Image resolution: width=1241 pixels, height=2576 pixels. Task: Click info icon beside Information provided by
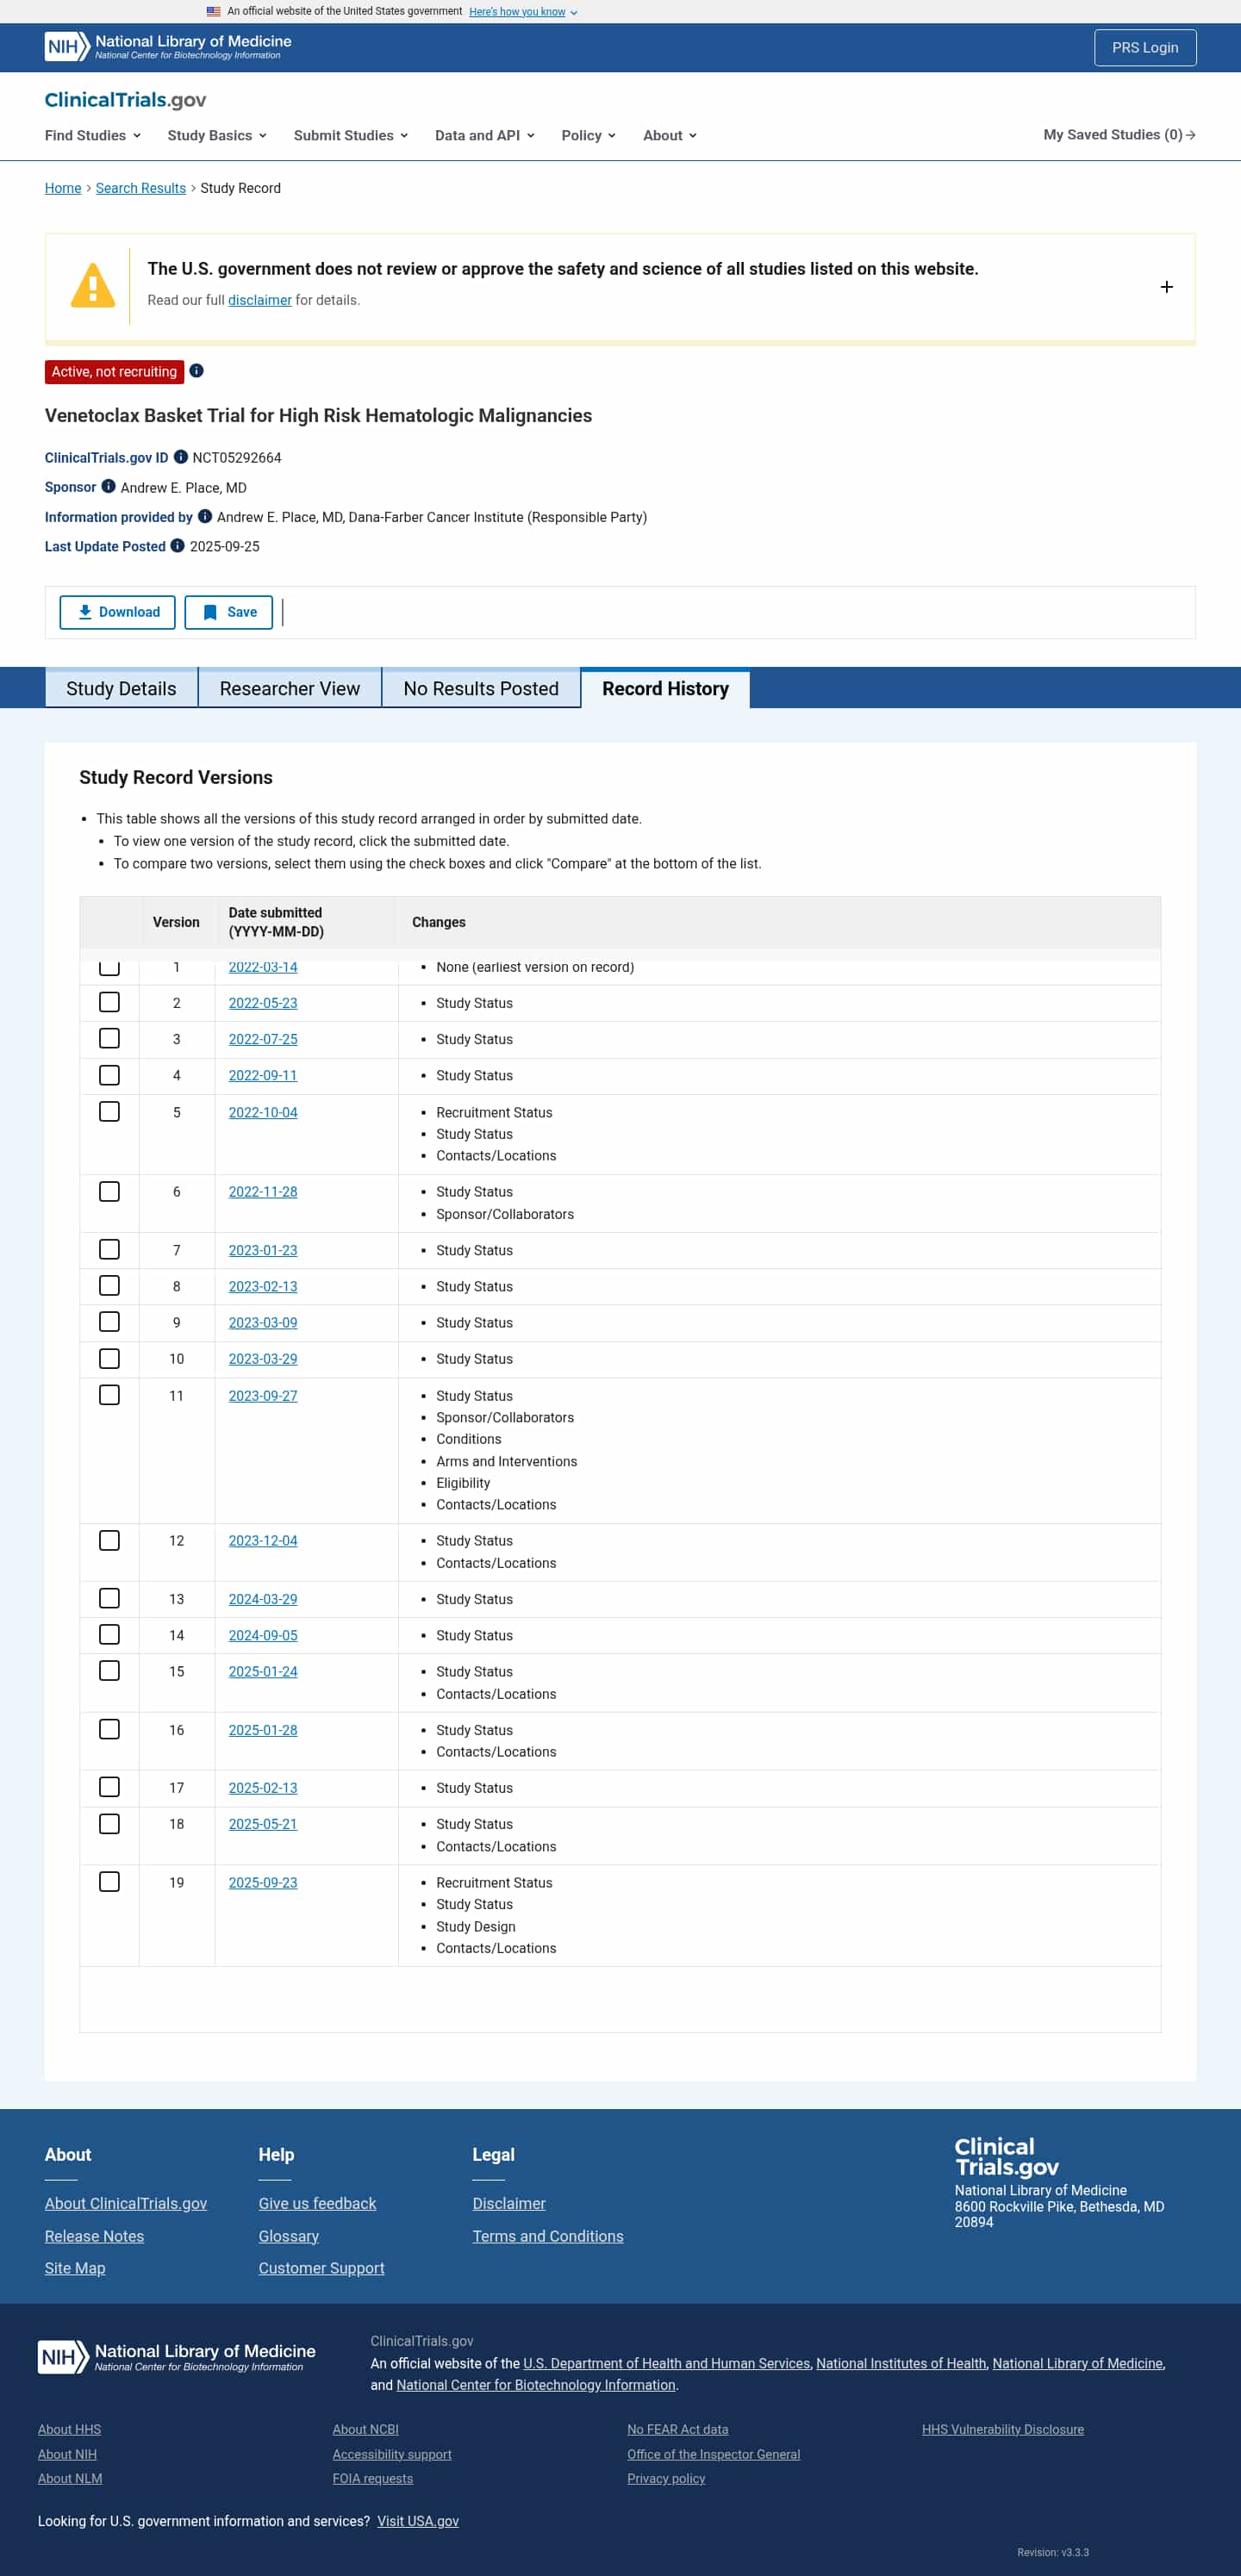point(205,516)
